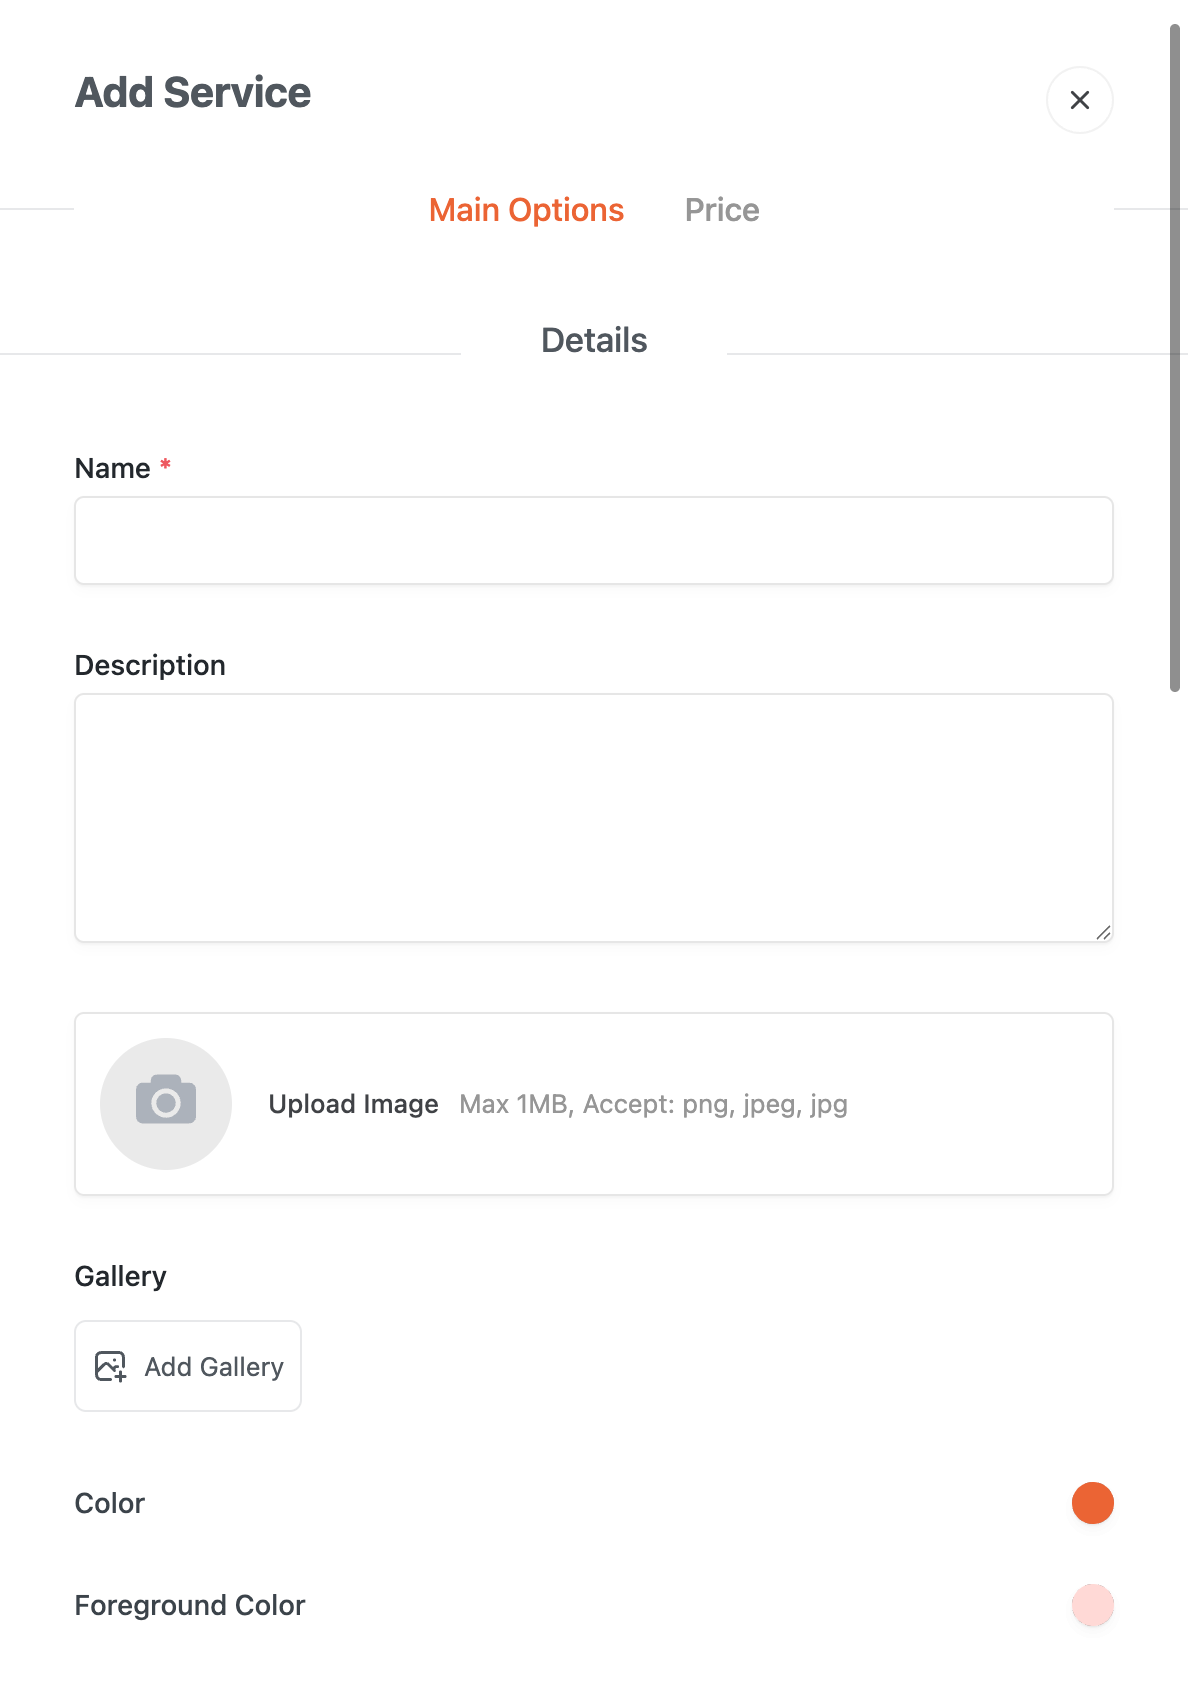Open the orange Color swatch picker
The width and height of the screenshot is (1188, 1708).
(1093, 1503)
